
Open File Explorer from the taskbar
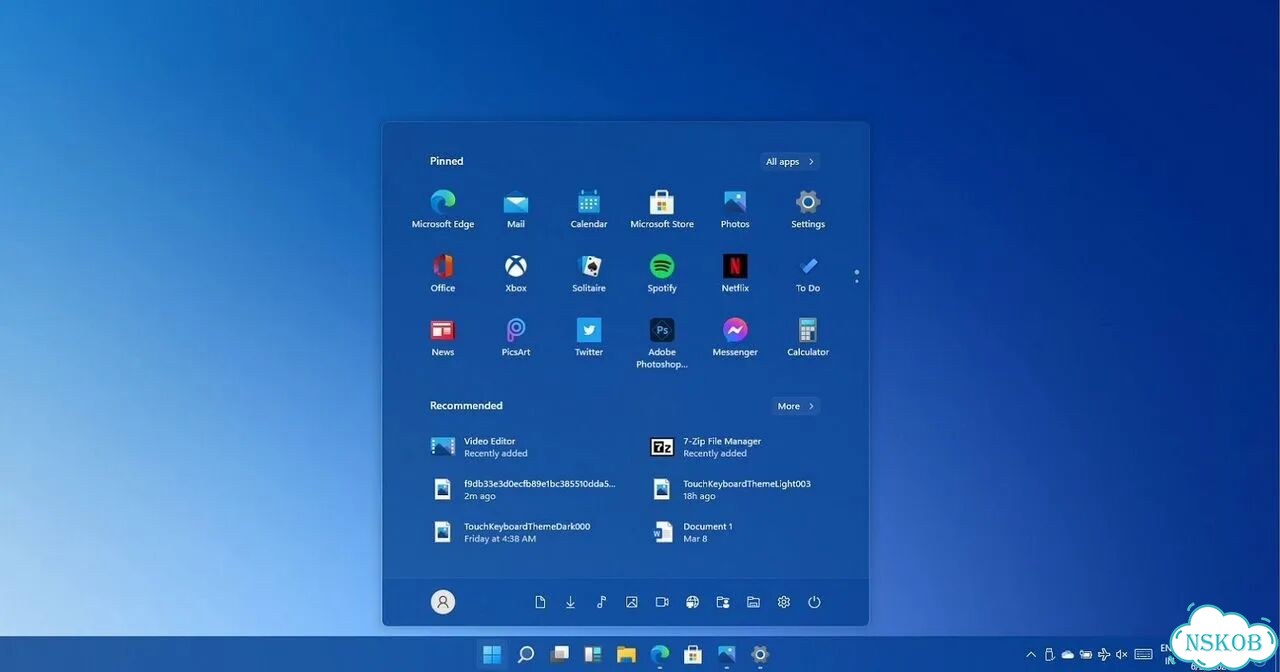(x=626, y=655)
